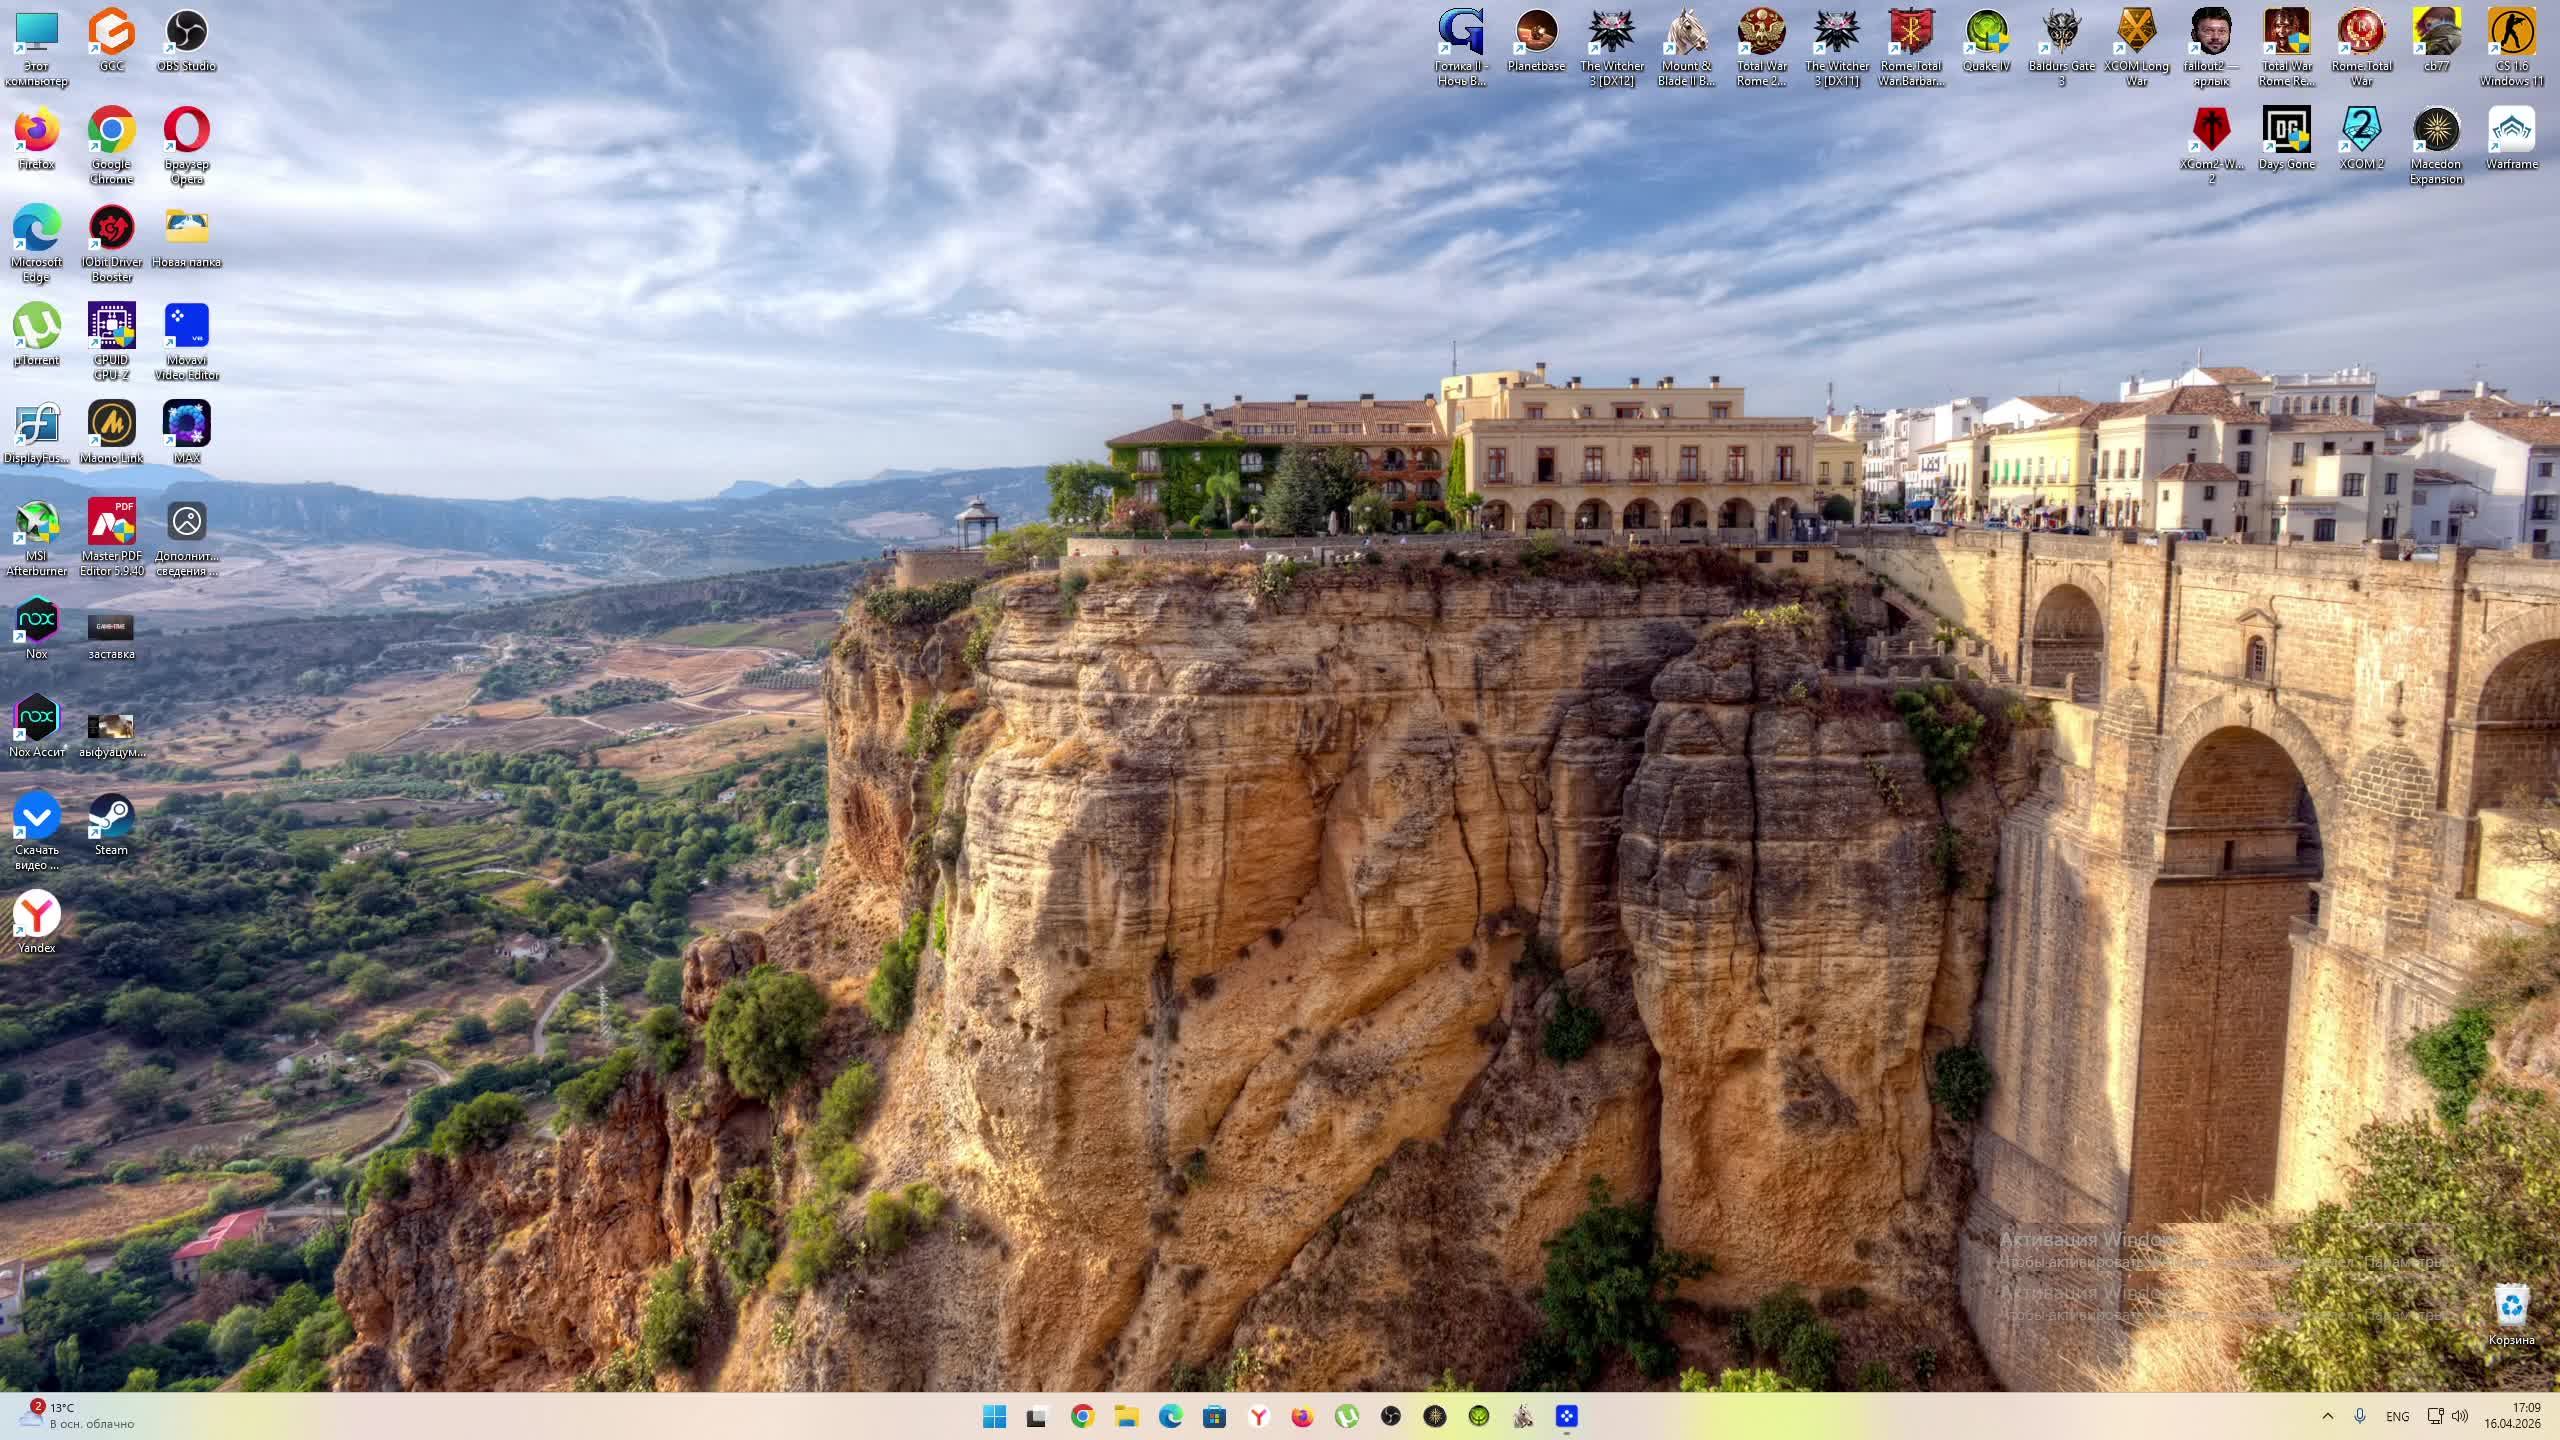Open the OBS Studio desktop shortcut
This screenshot has width=2560, height=1440.
click(186, 34)
